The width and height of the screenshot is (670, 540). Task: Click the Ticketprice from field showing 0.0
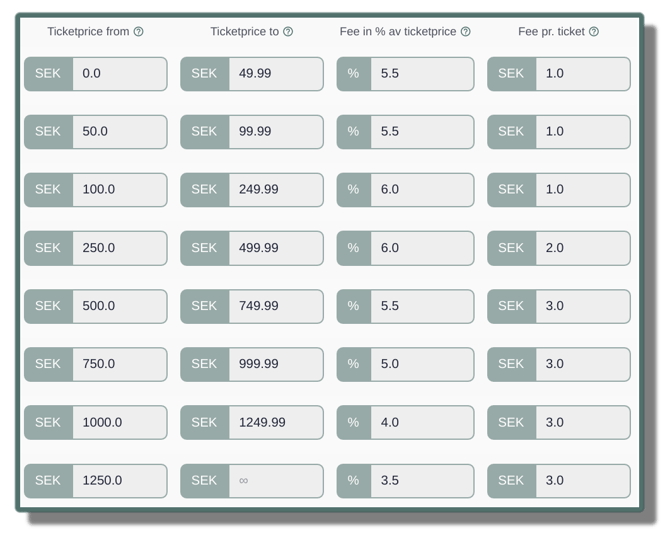point(118,74)
